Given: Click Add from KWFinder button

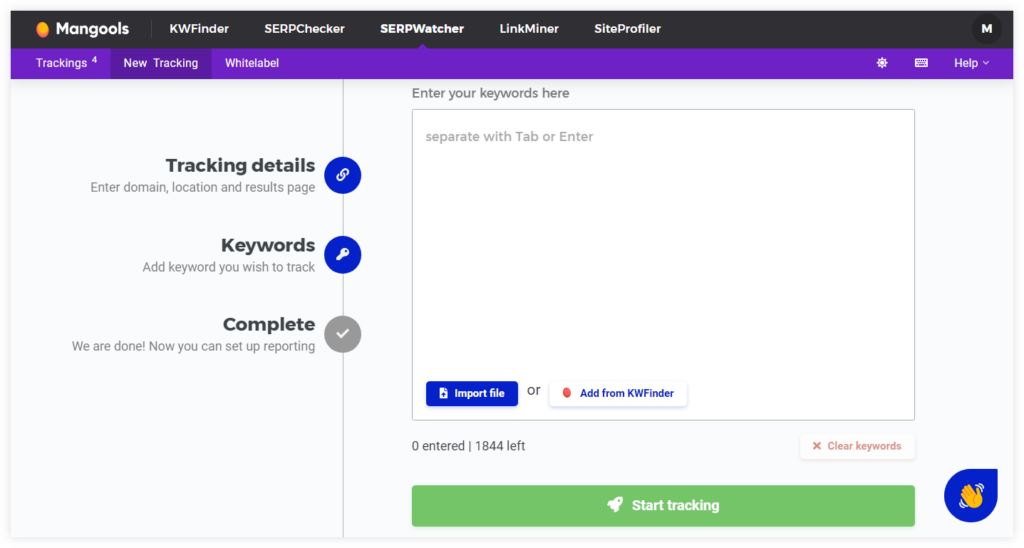Looking at the screenshot, I should 618,393.
